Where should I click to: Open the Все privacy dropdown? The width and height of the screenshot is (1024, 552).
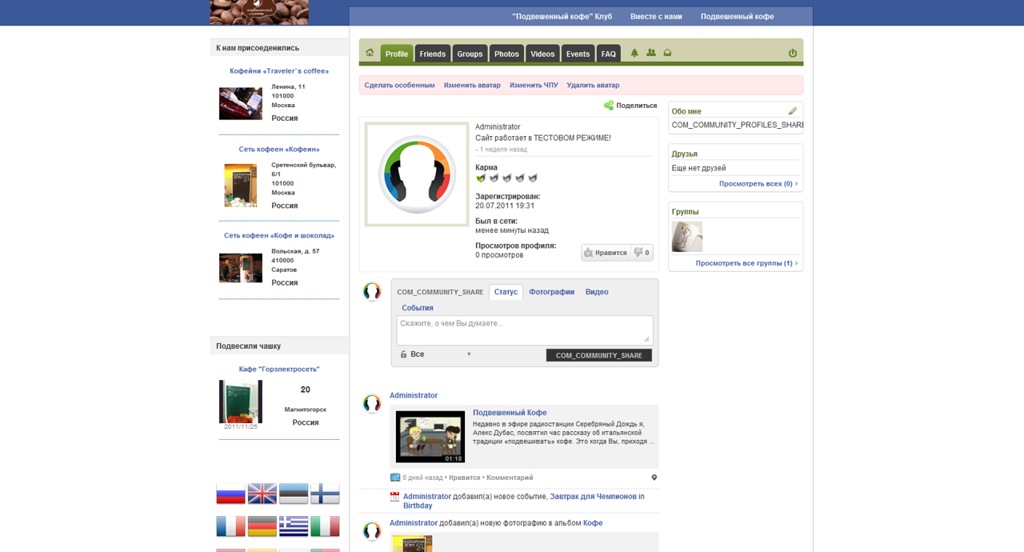[x=436, y=355]
